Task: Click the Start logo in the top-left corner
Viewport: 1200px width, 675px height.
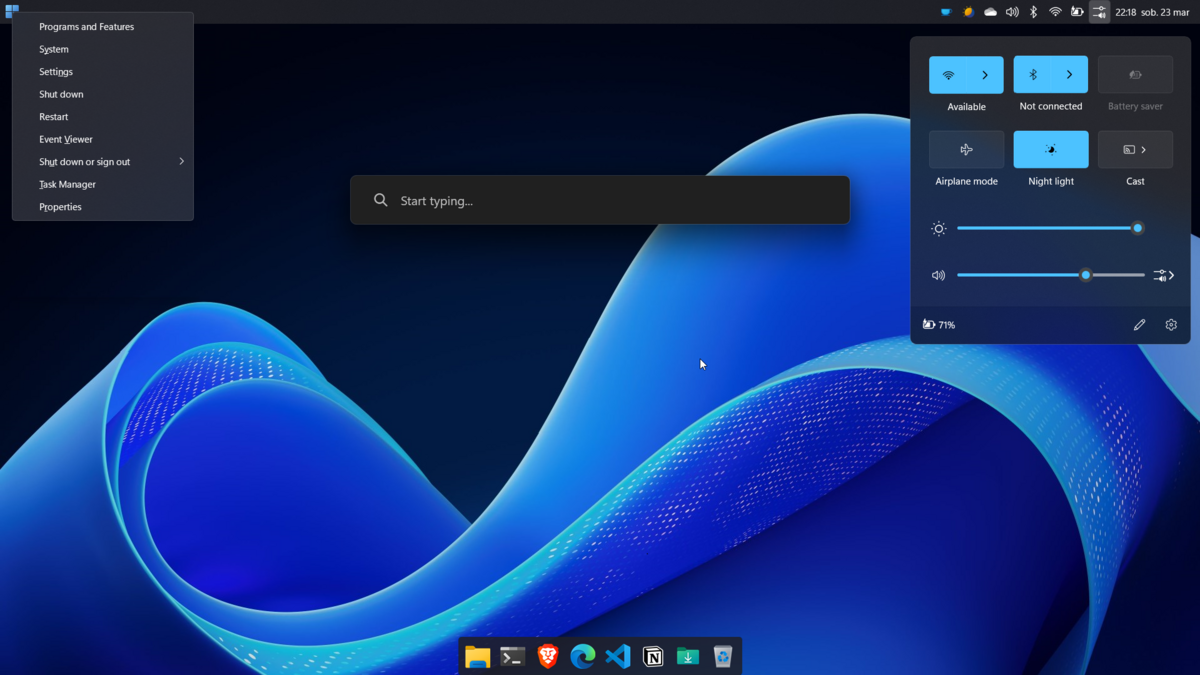Action: (12, 12)
